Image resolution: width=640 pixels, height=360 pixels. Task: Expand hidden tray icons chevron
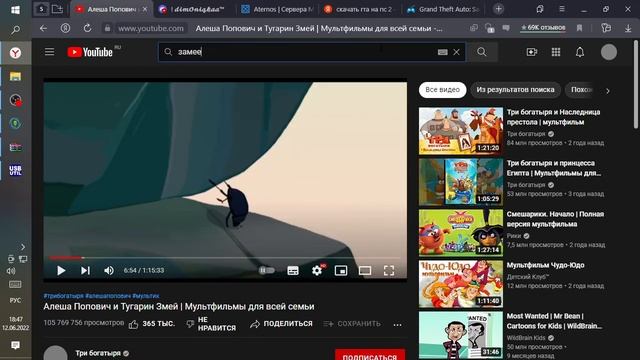point(22,247)
